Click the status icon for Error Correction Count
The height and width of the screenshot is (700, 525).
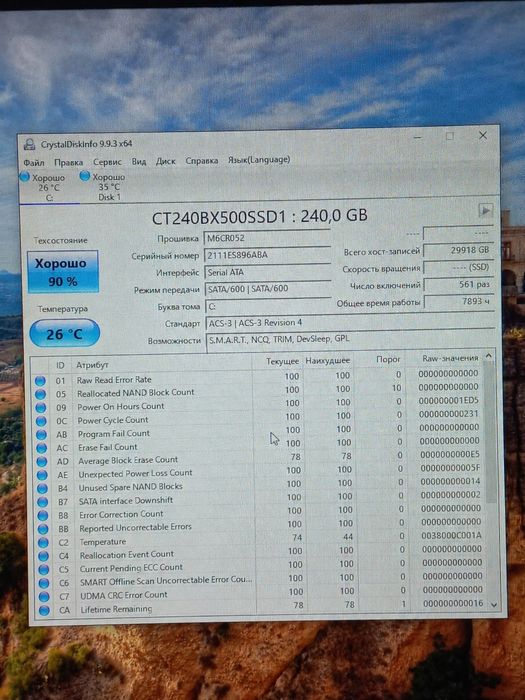42,515
